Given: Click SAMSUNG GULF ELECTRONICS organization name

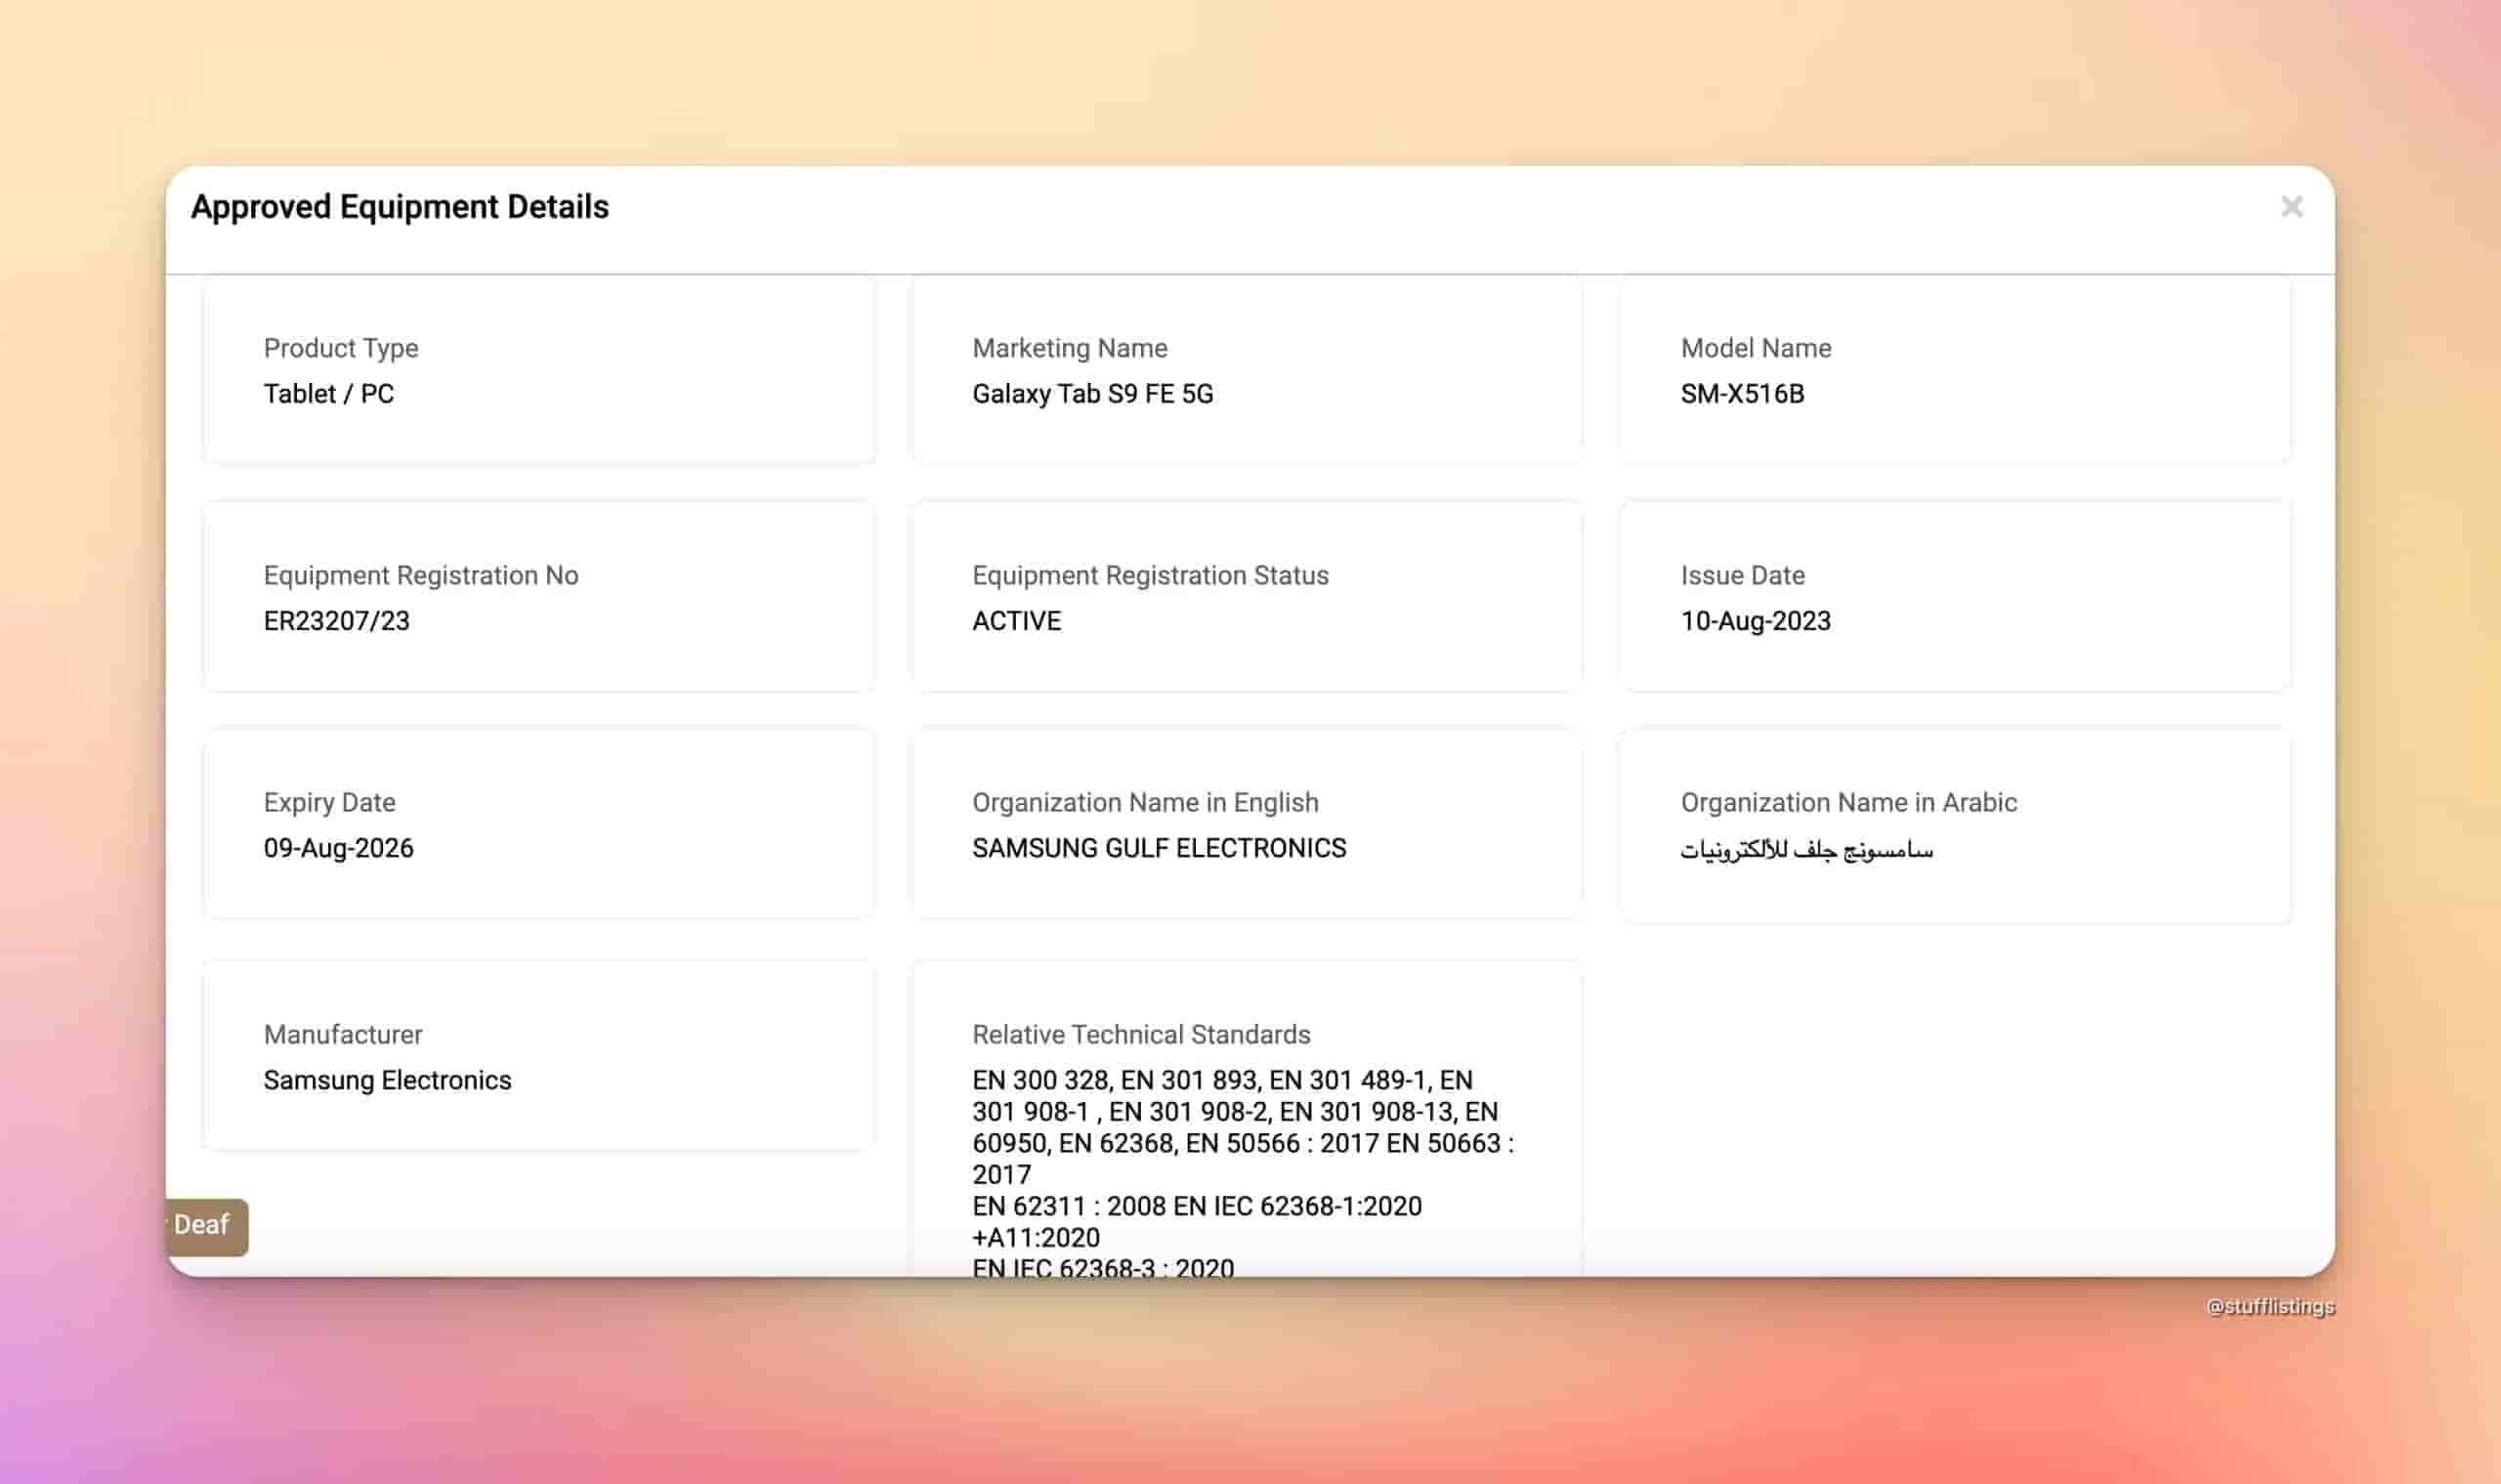Looking at the screenshot, I should pos(1158,848).
